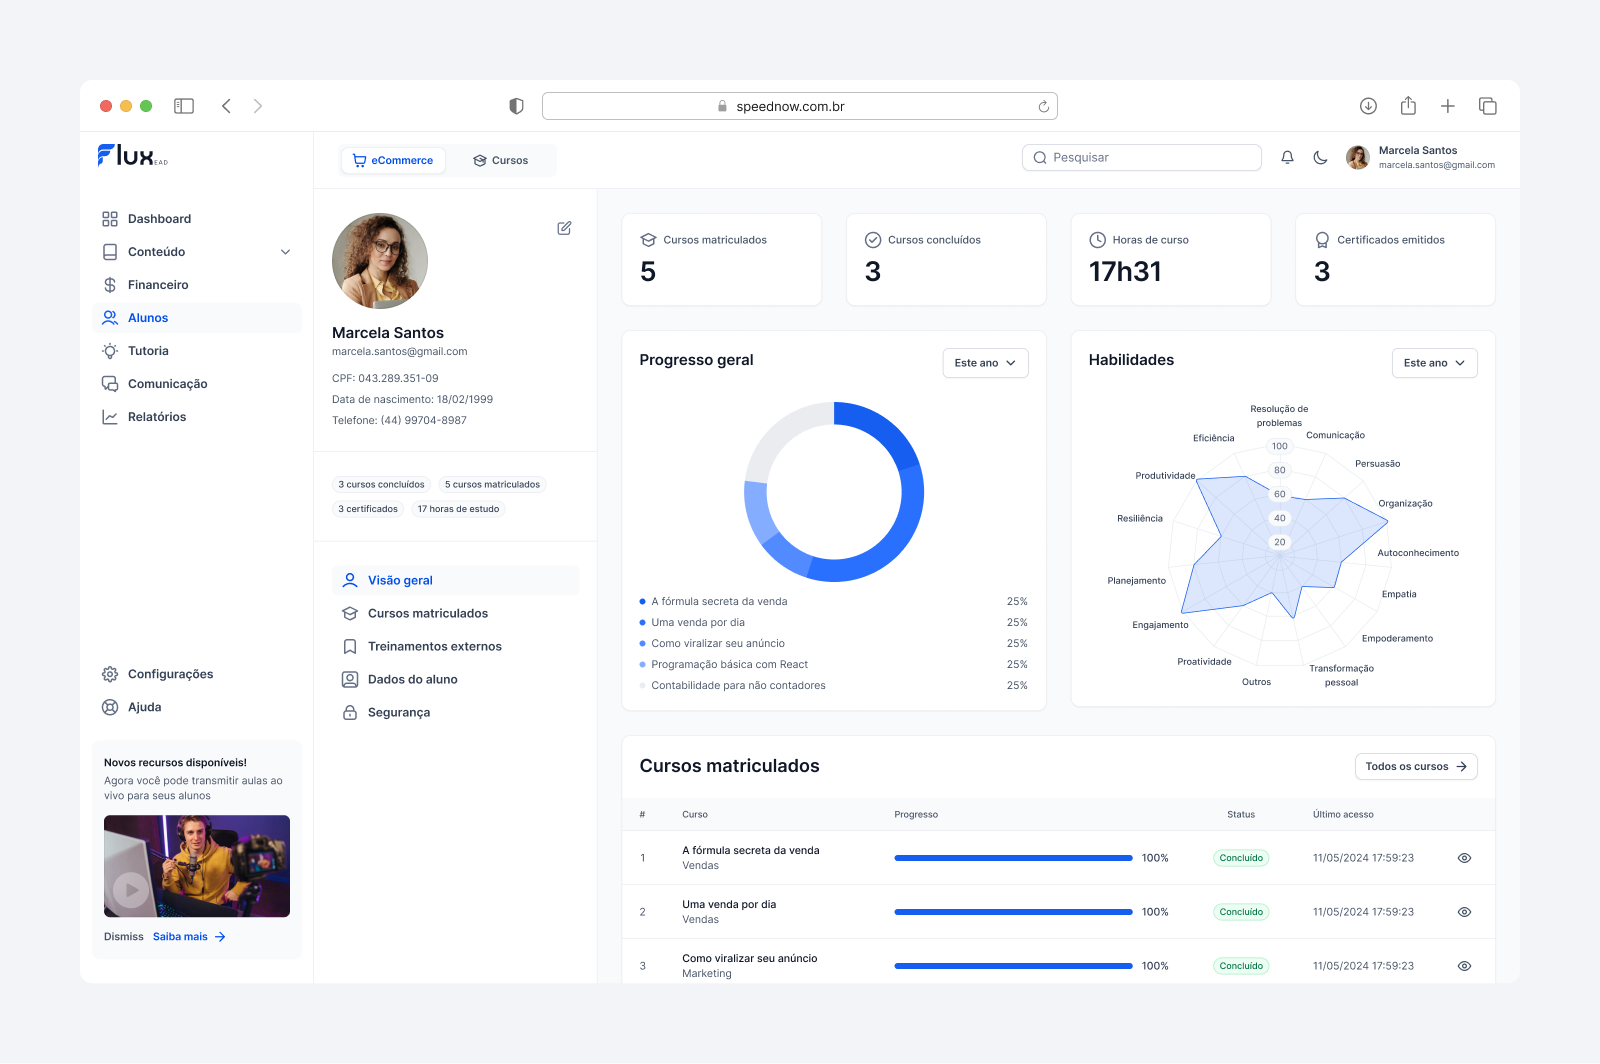This screenshot has height=1064, width=1600.
Task: Click the 'Todos os cursos' button
Action: coord(1416,766)
